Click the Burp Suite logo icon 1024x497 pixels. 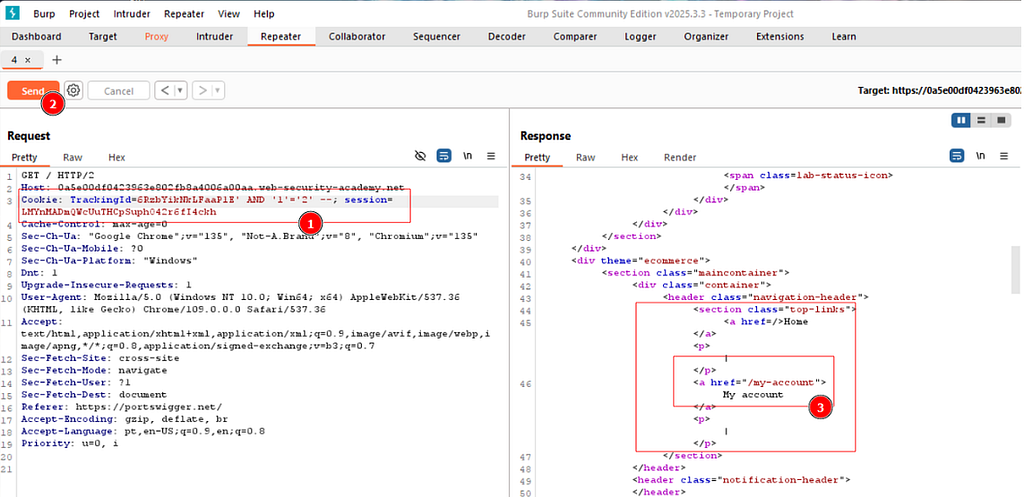click(x=13, y=13)
